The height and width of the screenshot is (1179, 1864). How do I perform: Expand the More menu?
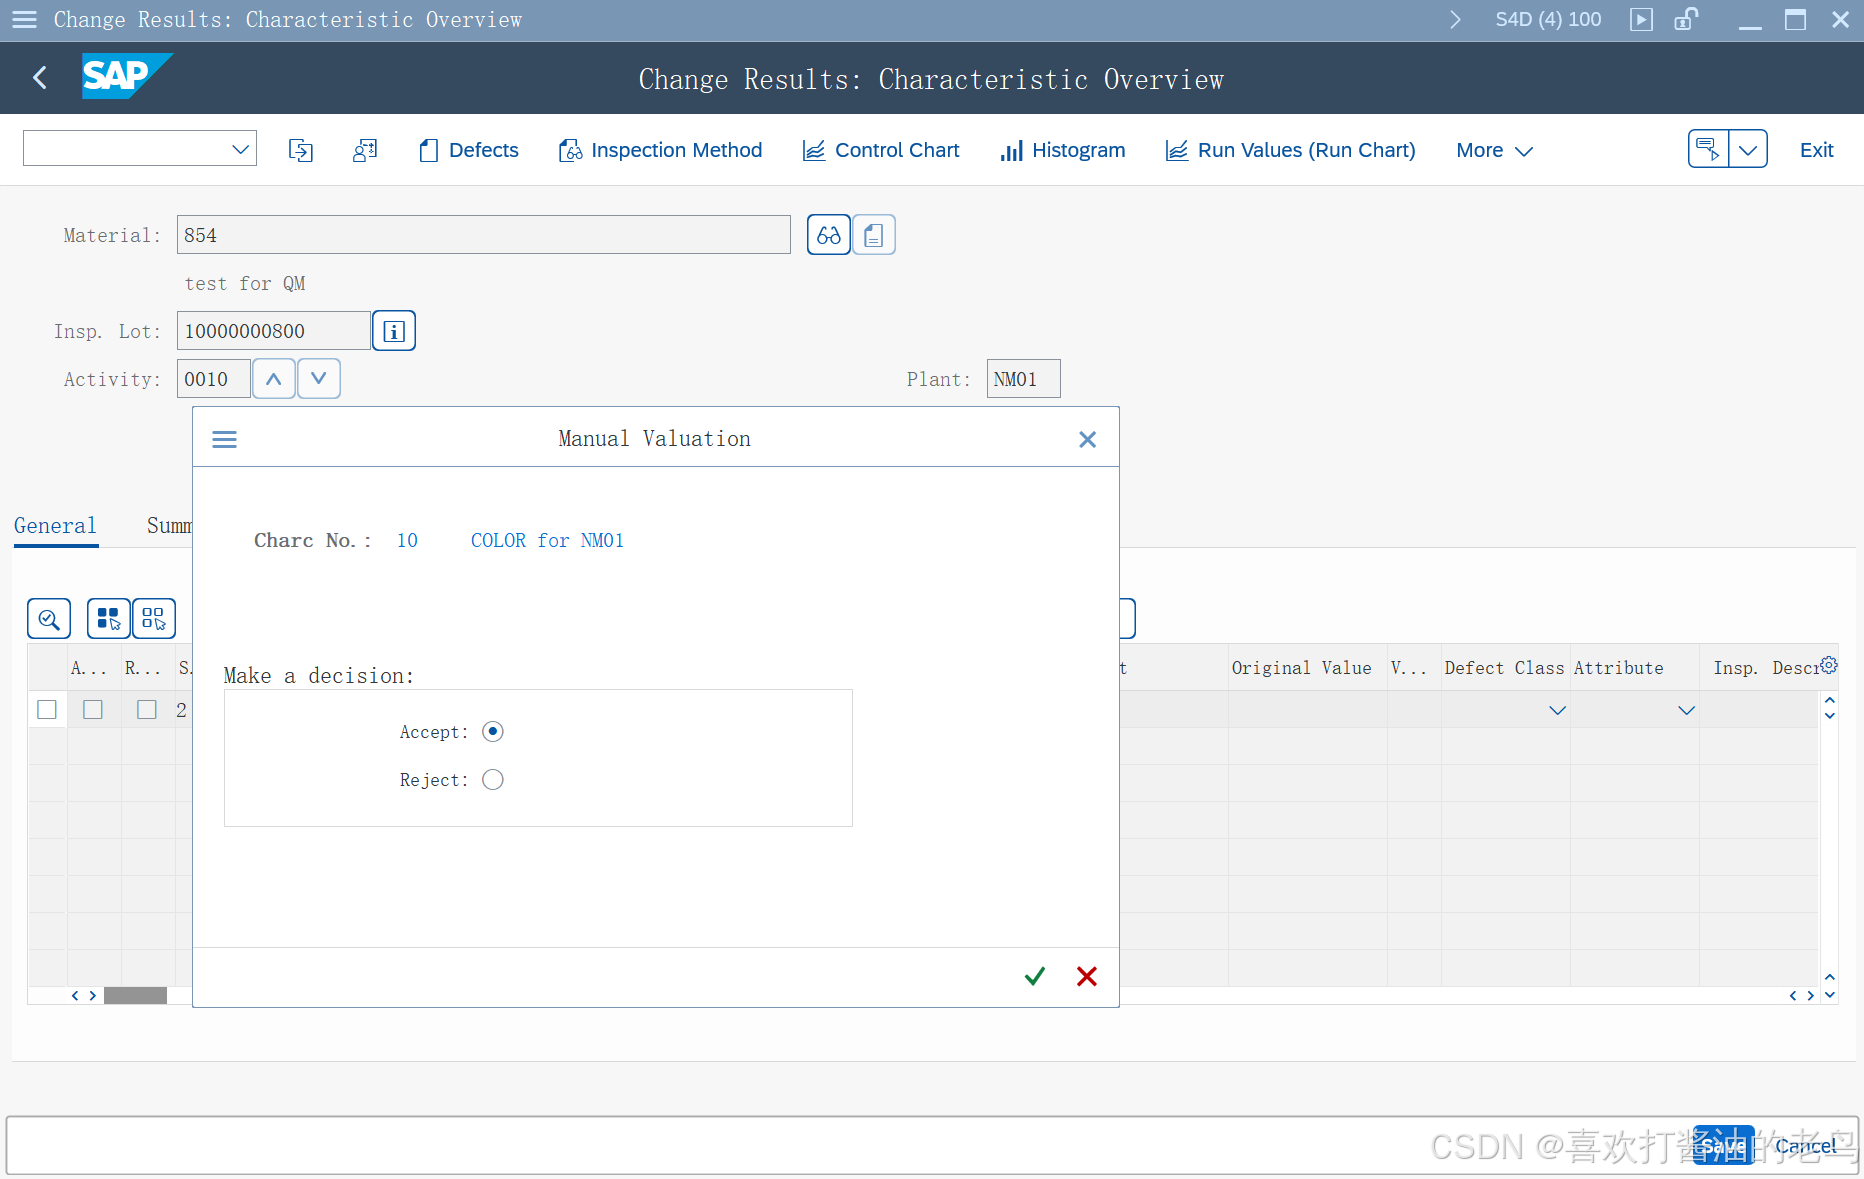(1492, 150)
